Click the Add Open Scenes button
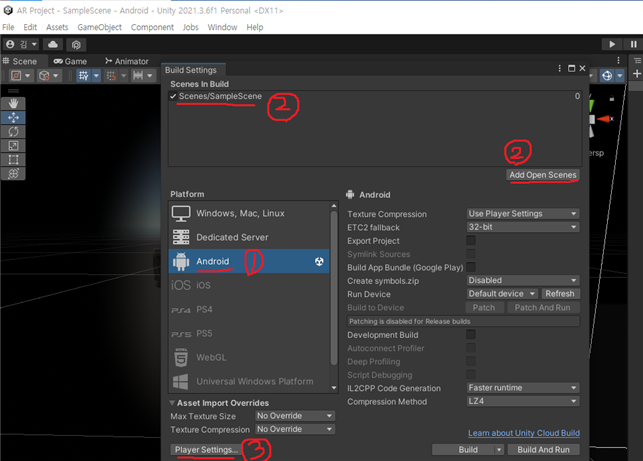 [543, 175]
